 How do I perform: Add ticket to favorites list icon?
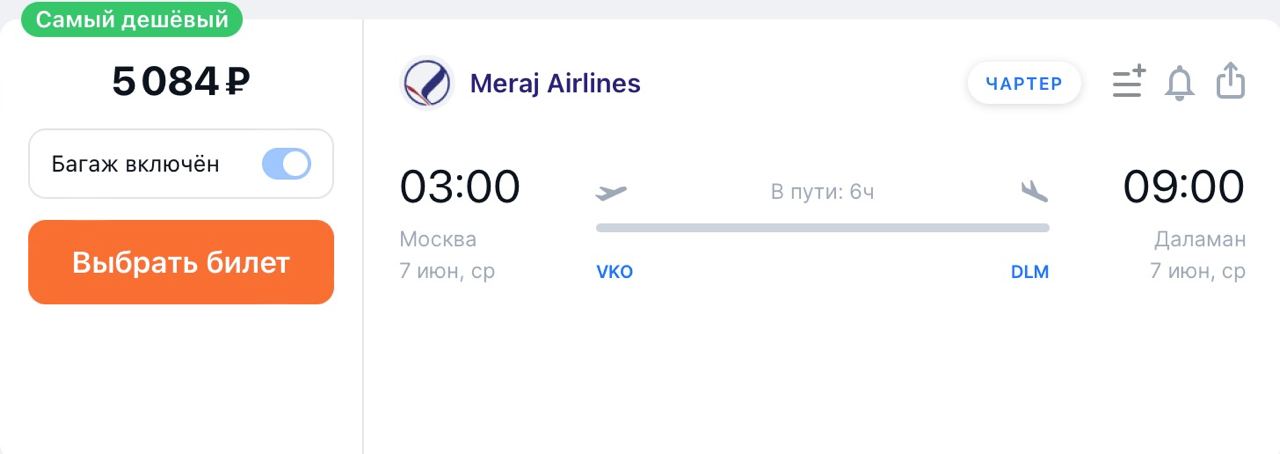click(x=1129, y=82)
